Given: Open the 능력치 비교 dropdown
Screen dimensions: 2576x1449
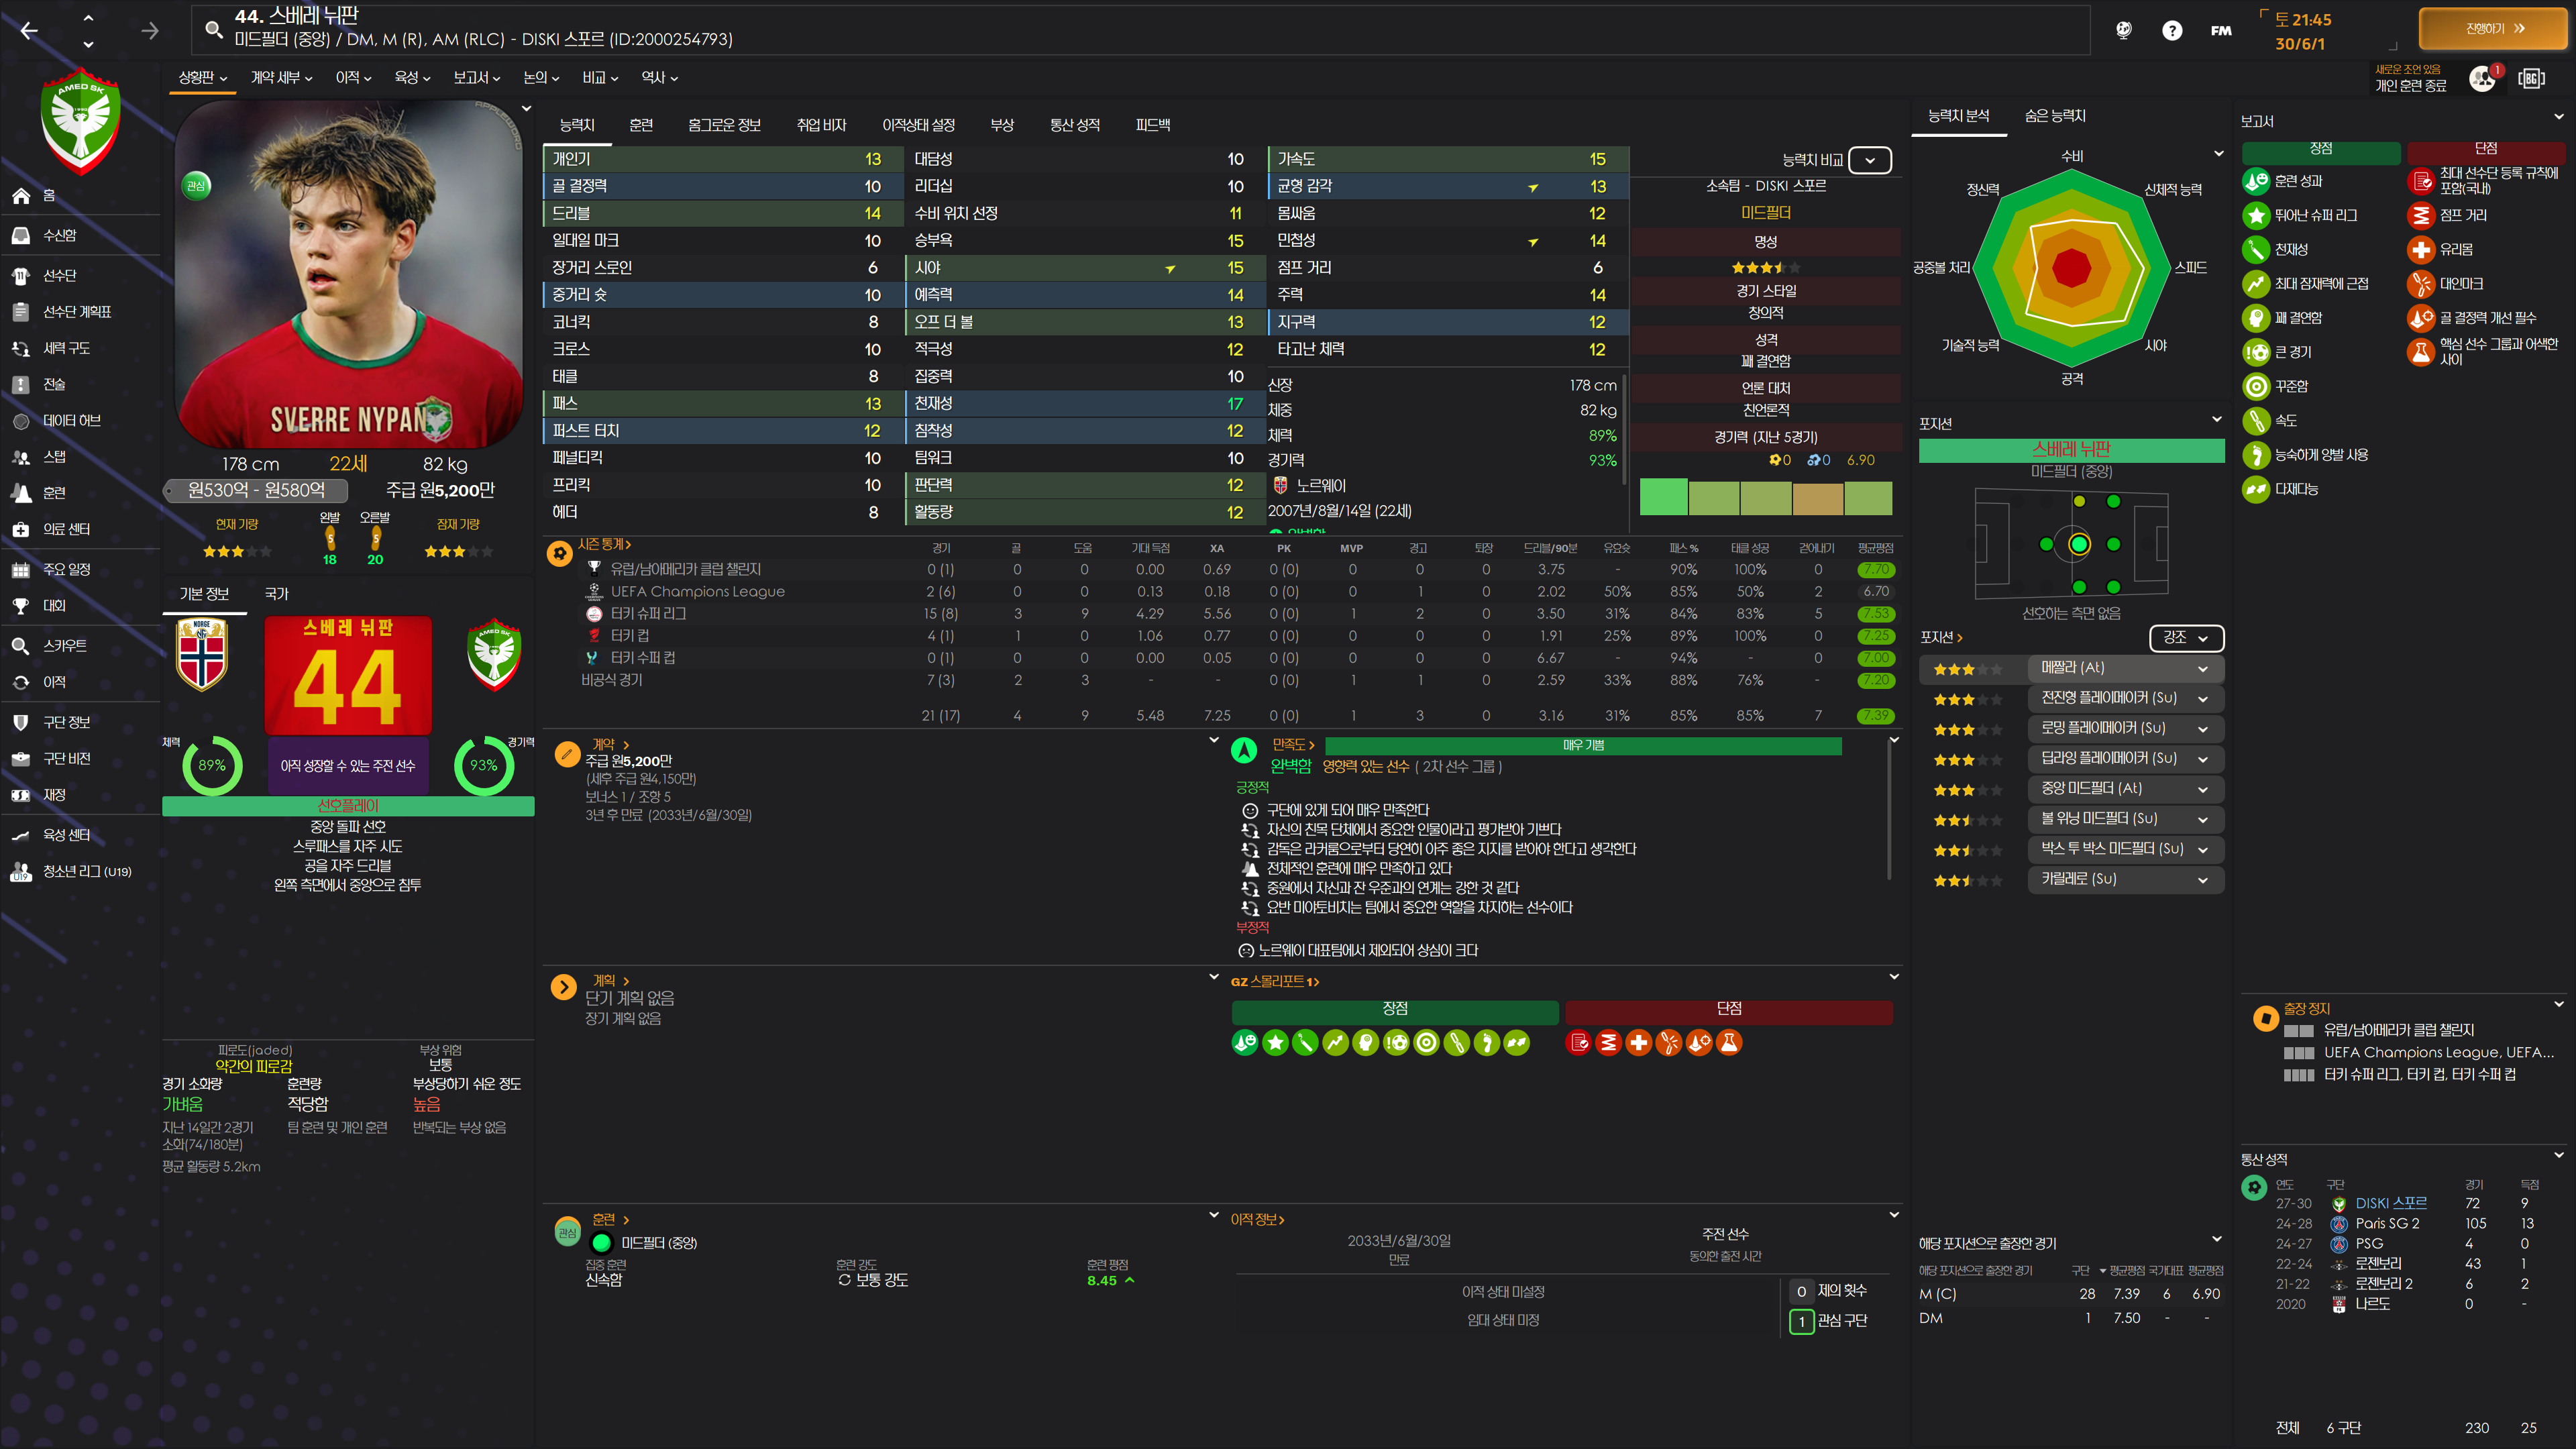Looking at the screenshot, I should pyautogui.click(x=1869, y=160).
